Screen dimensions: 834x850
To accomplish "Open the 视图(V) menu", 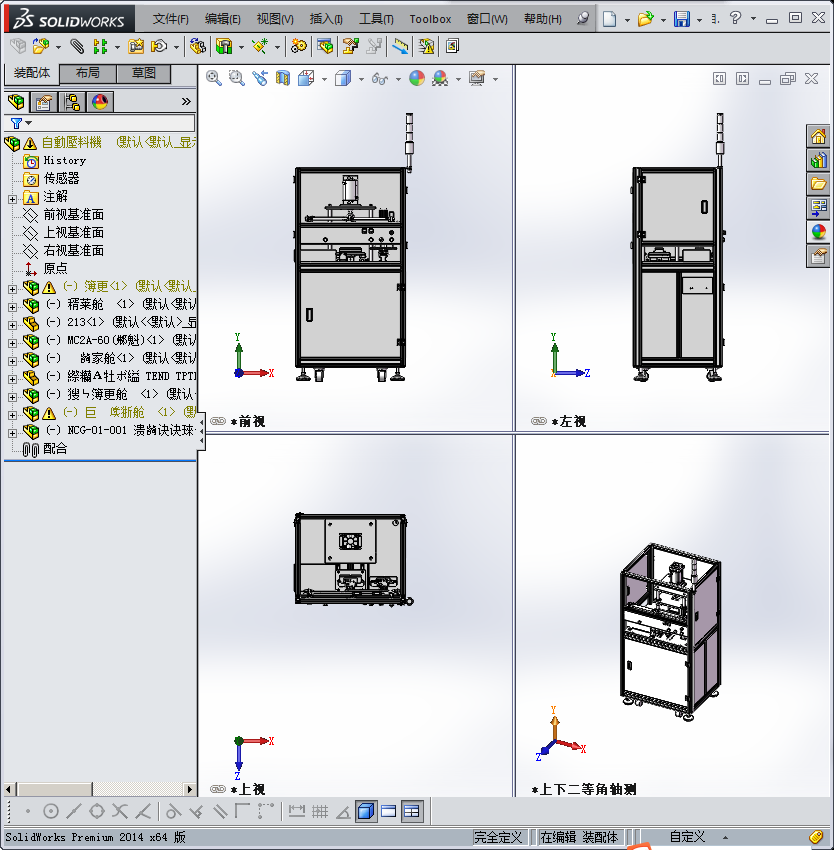I will click(275, 19).
